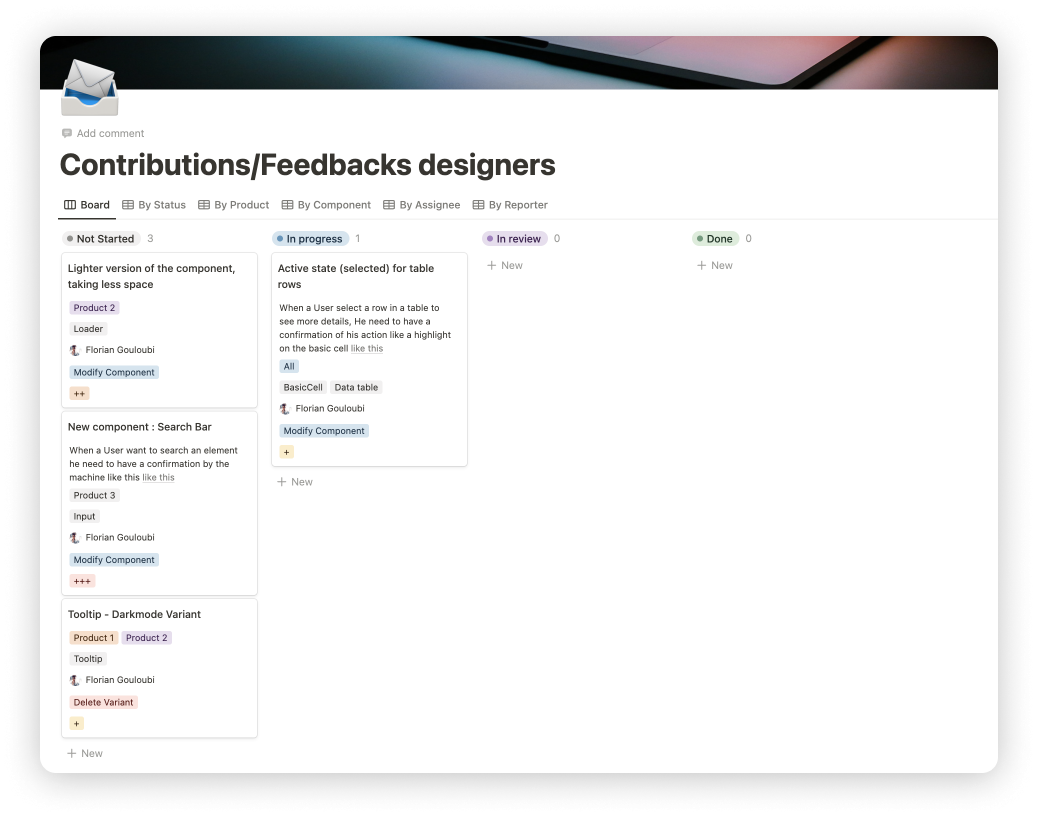Open the 'like this' link on Active state card
1038x817 pixels.
(366, 348)
